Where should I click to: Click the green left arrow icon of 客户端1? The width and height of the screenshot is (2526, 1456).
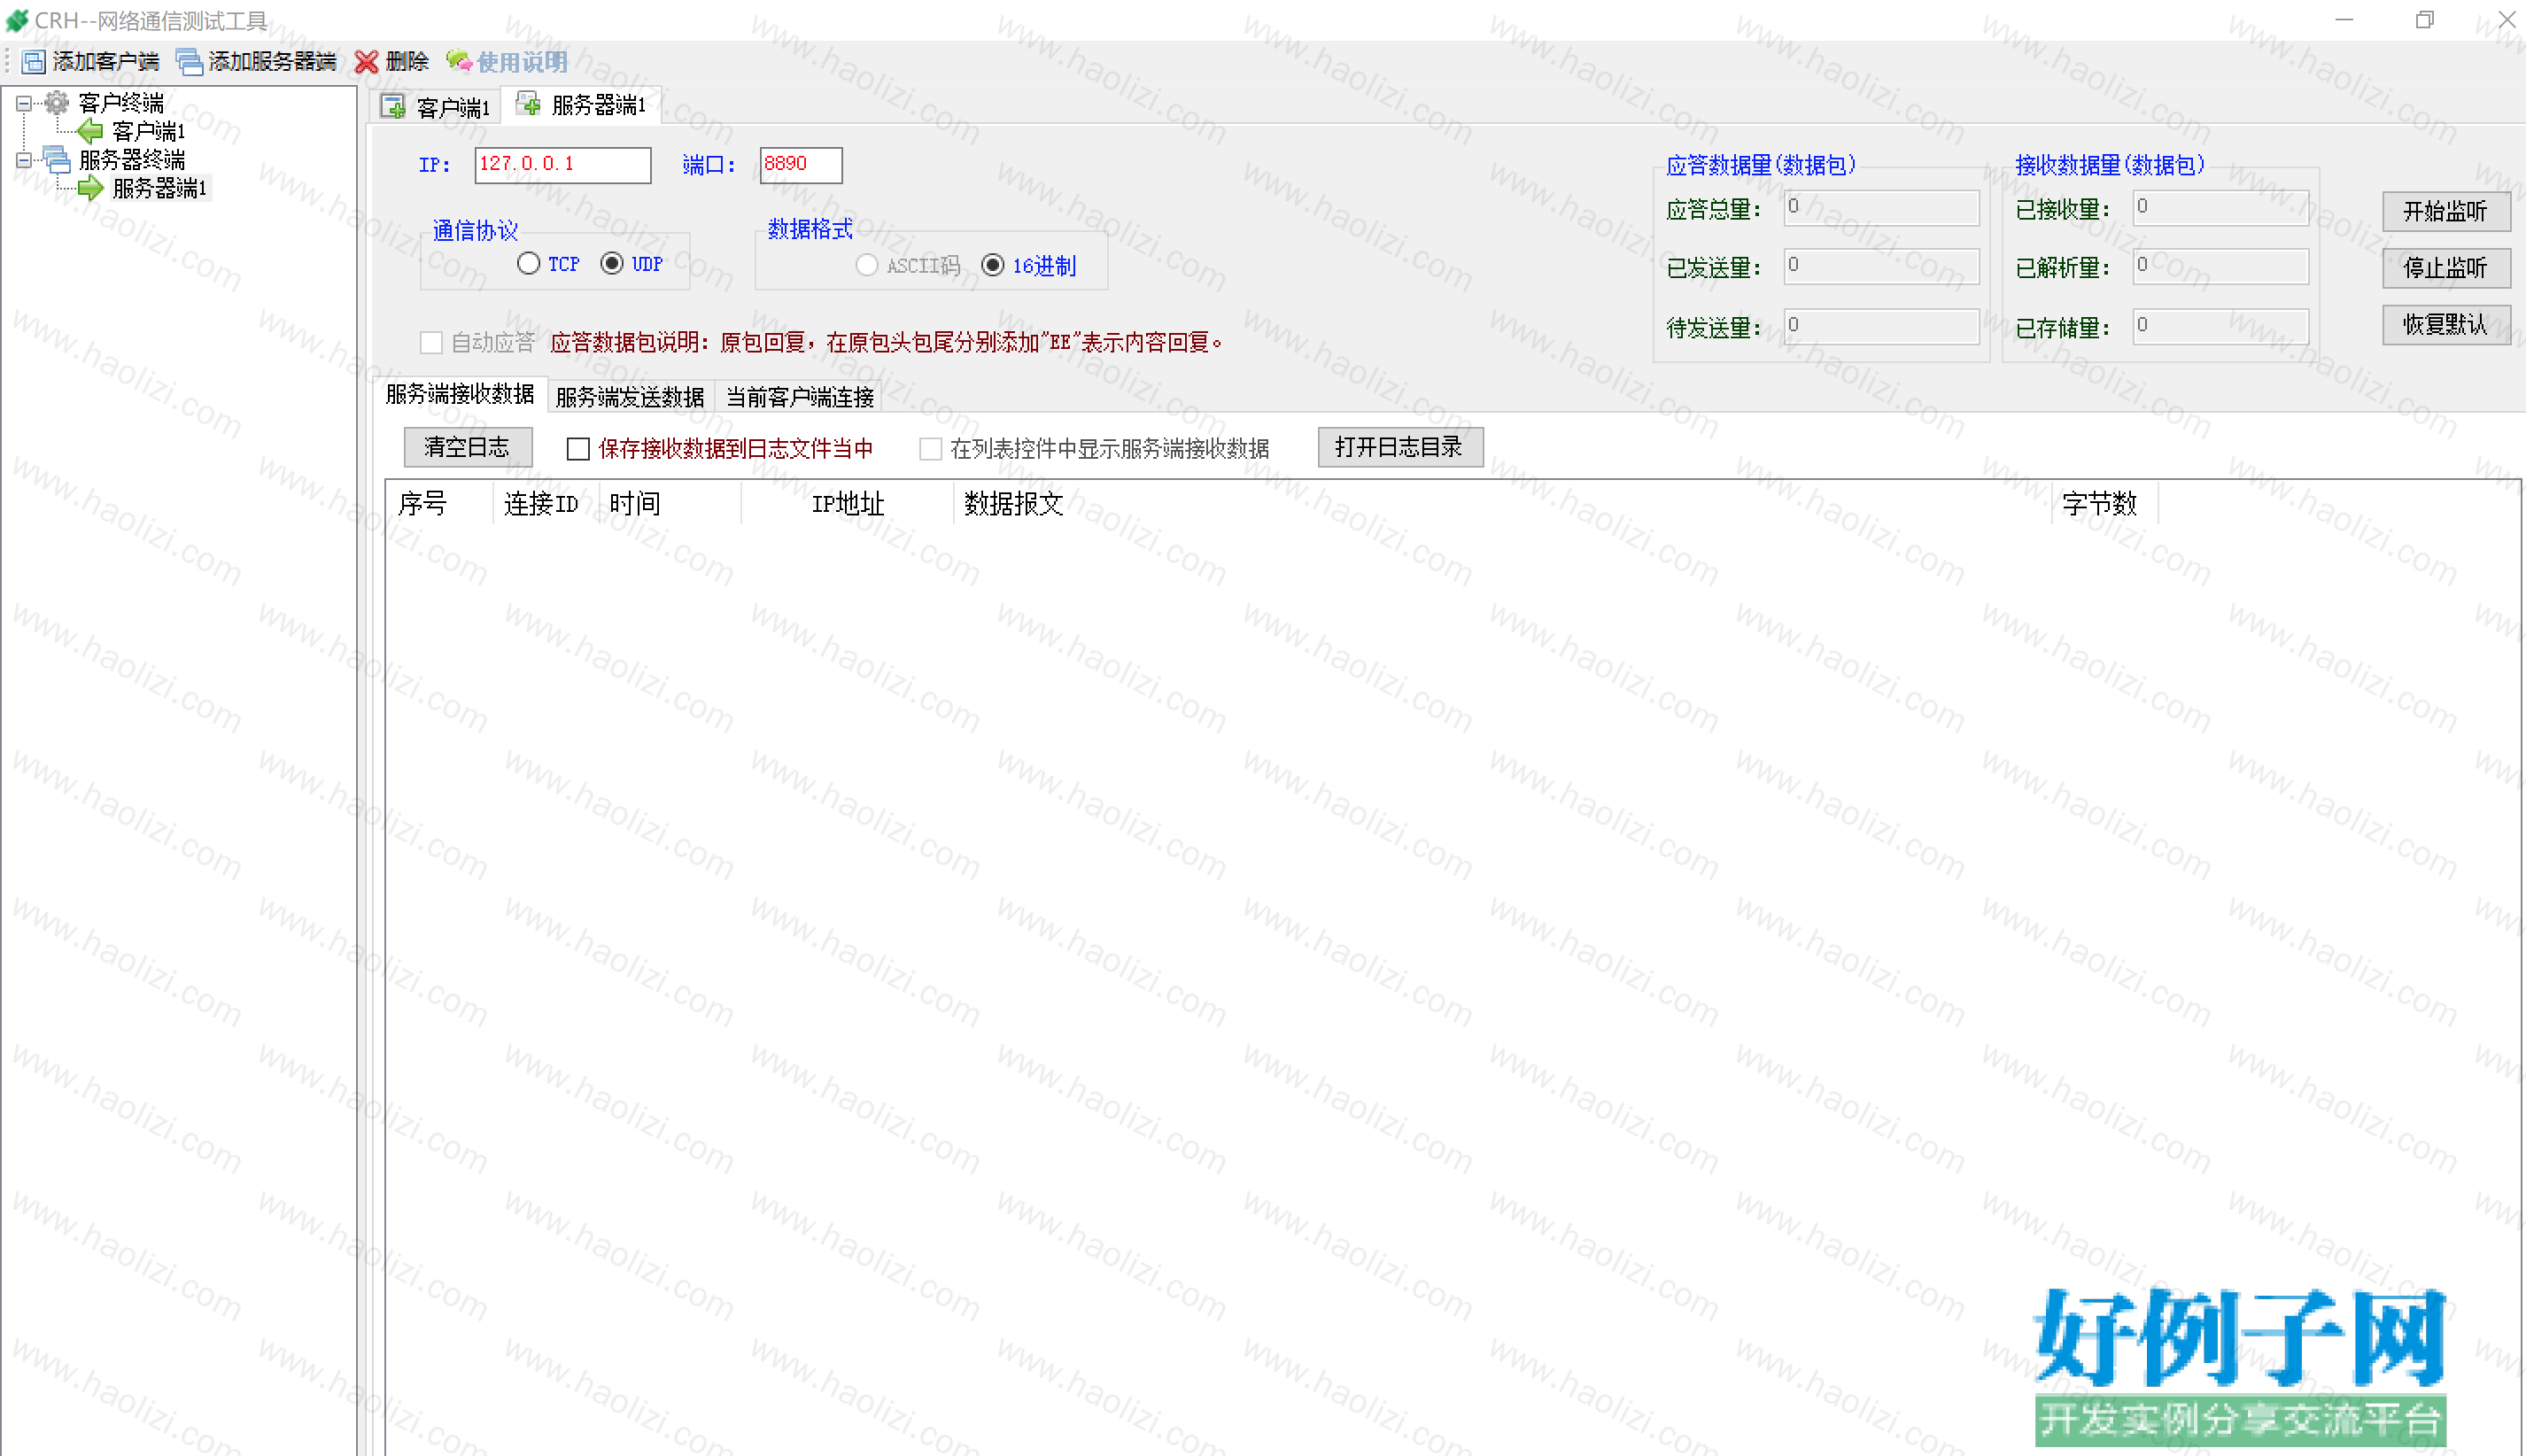[x=91, y=131]
